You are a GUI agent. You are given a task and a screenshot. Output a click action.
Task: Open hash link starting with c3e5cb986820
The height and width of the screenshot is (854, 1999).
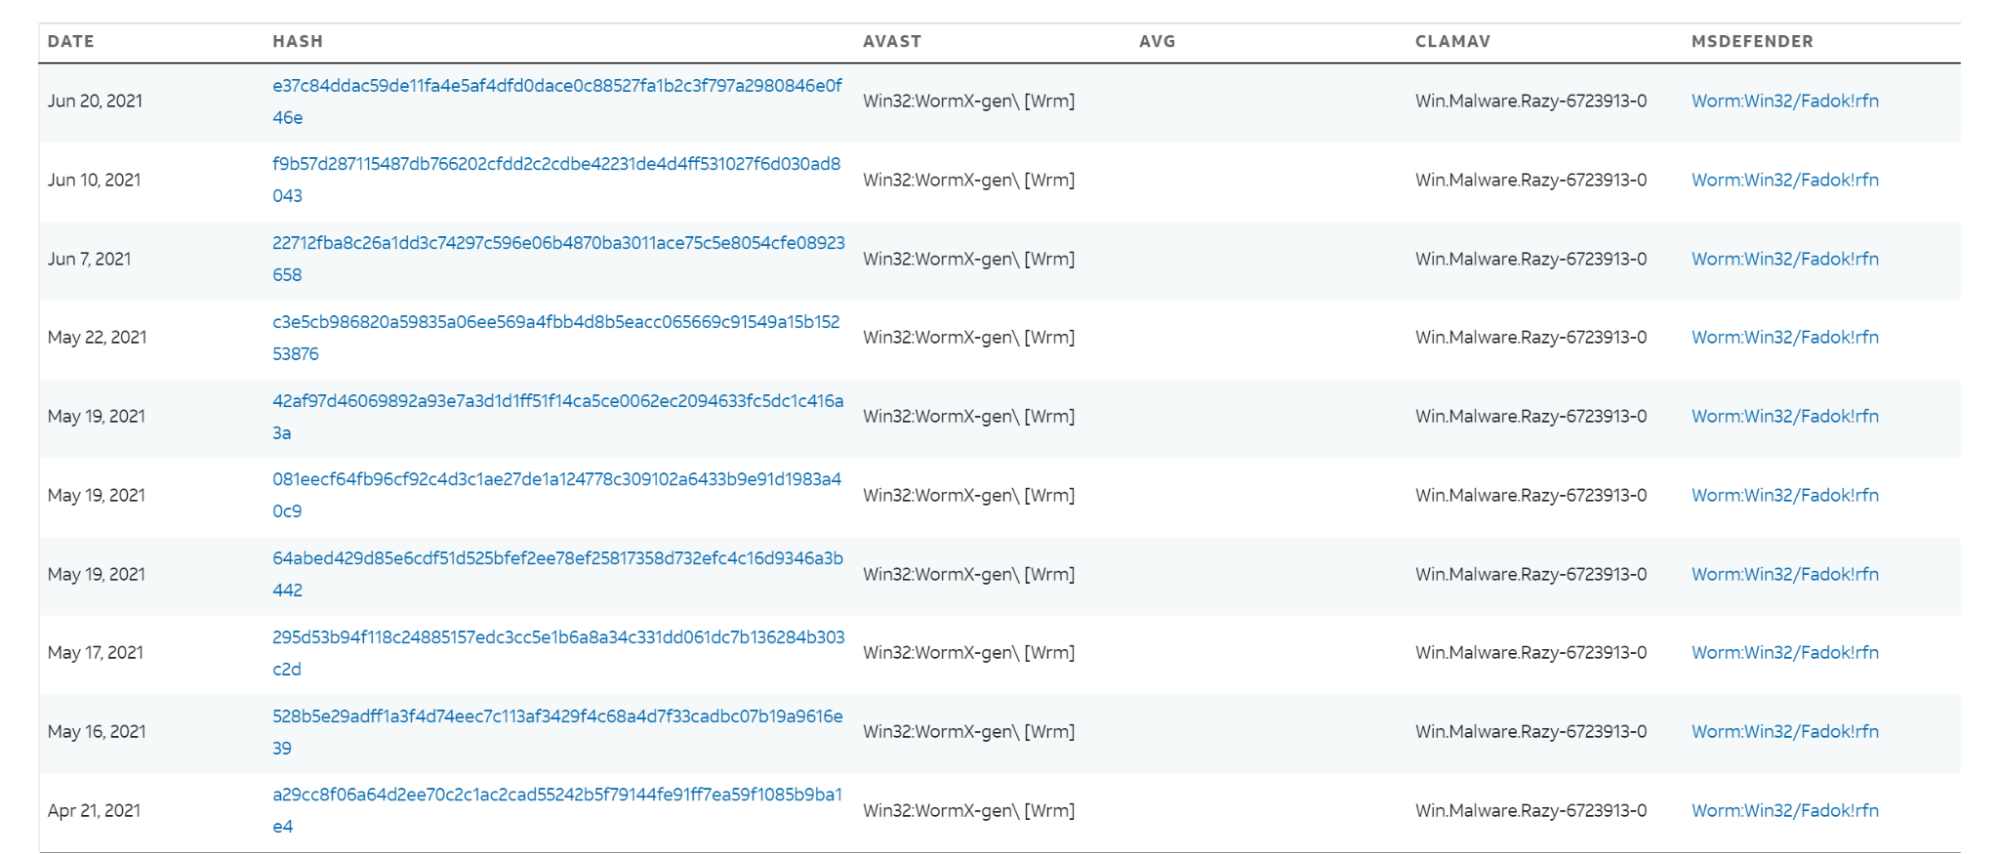pos(556,322)
